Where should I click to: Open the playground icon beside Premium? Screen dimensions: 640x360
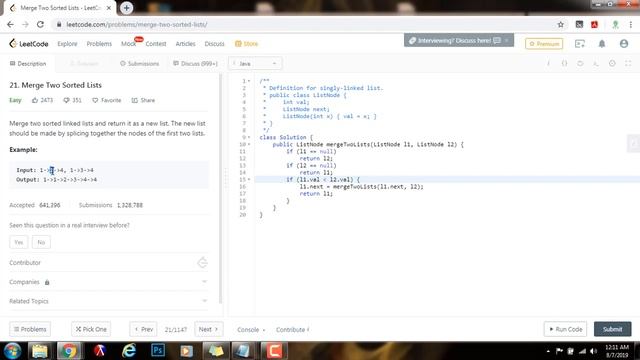(580, 44)
